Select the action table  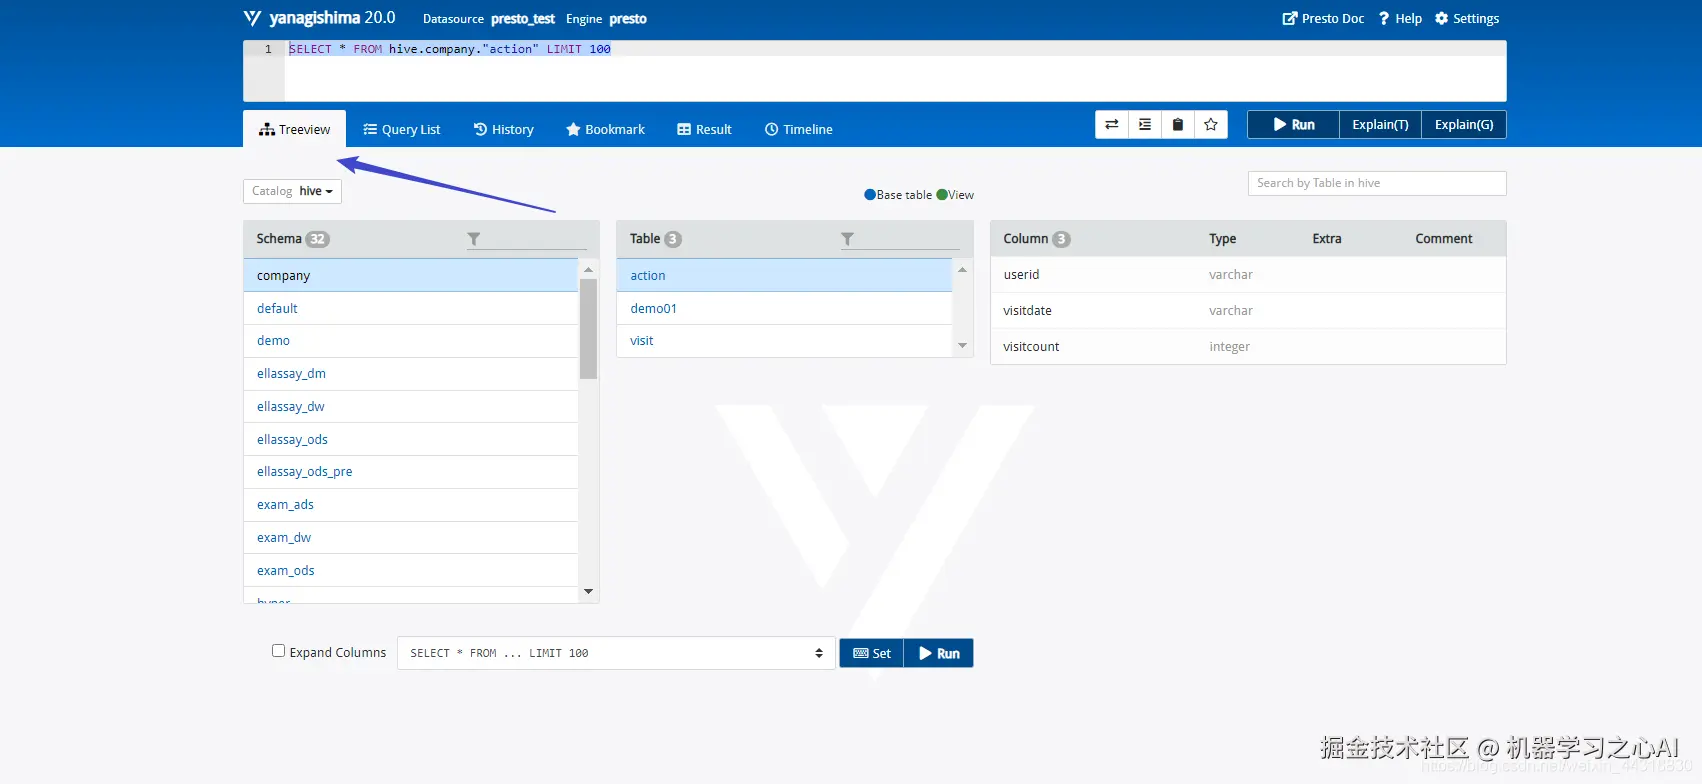point(784,275)
